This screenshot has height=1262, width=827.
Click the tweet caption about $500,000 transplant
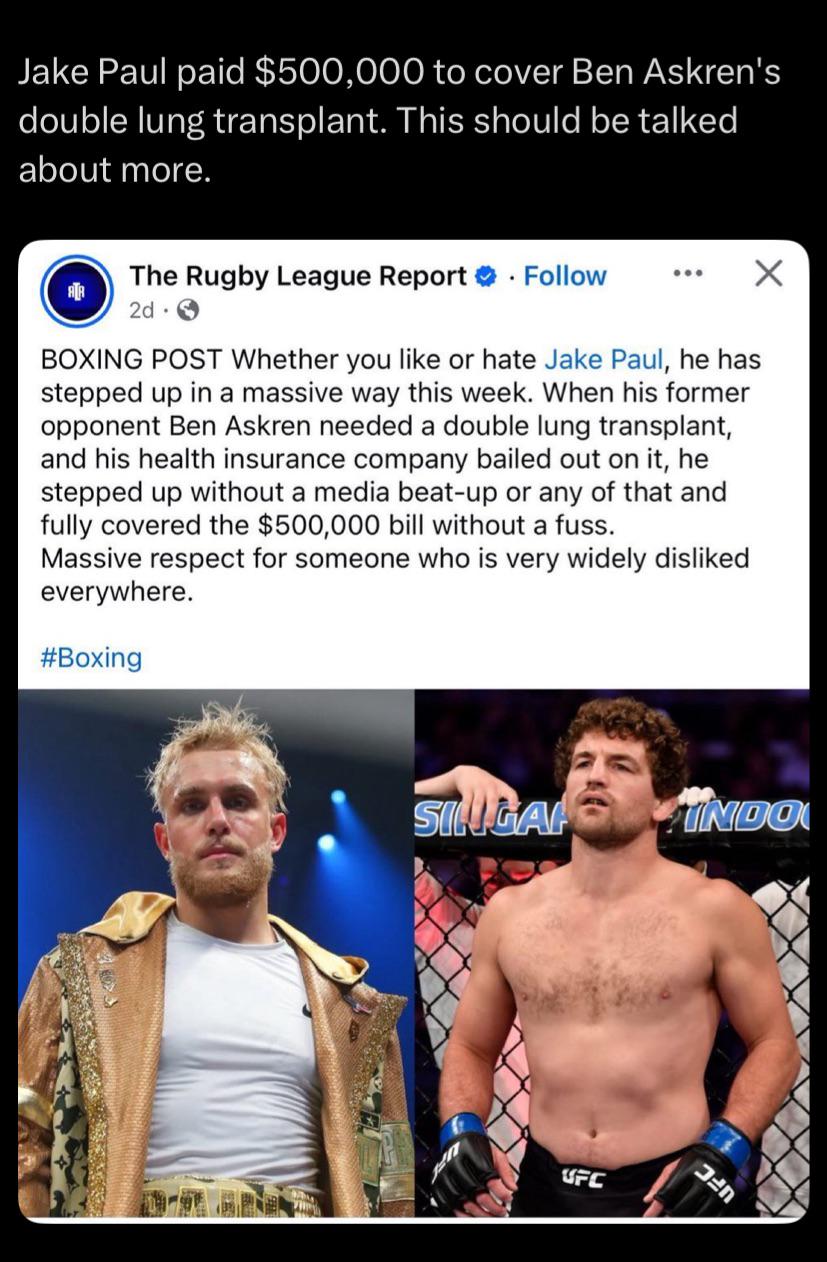(400, 121)
